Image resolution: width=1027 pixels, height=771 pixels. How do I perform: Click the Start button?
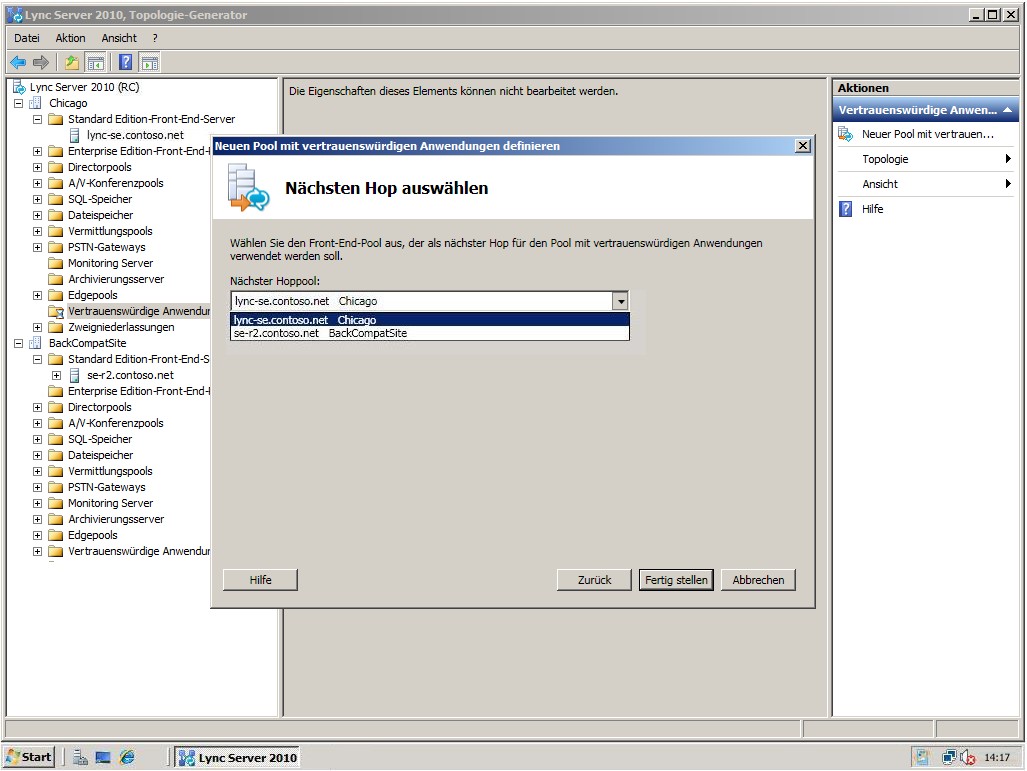pyautogui.click(x=28, y=757)
